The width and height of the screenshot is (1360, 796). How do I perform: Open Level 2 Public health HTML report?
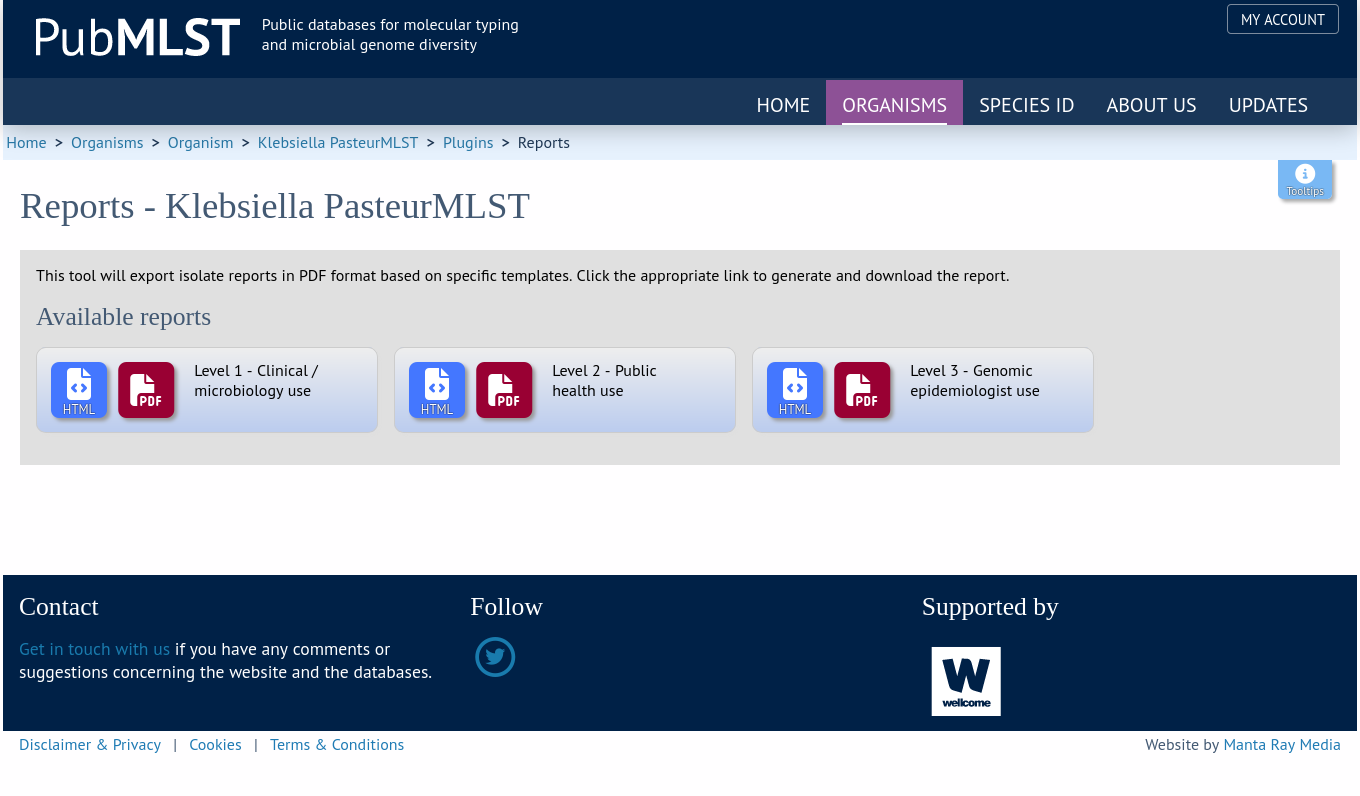(x=437, y=390)
